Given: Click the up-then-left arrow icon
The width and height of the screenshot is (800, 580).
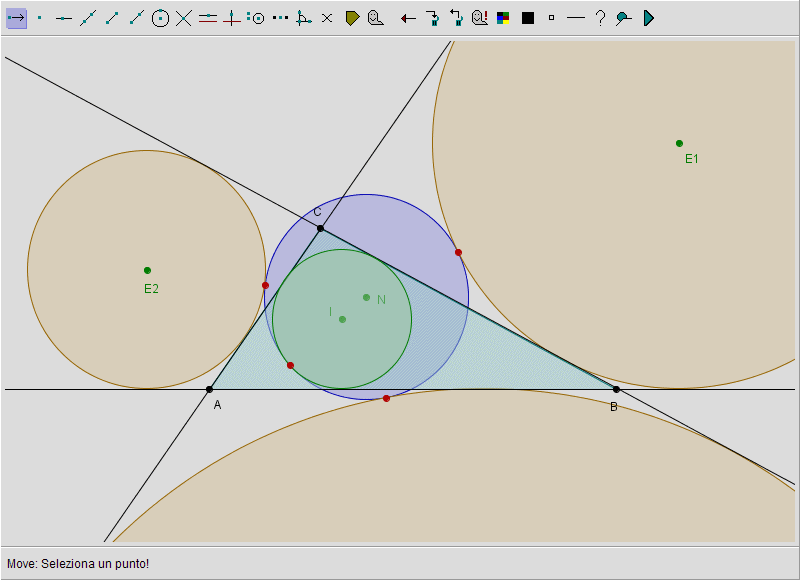Looking at the screenshot, I should coord(456,18).
